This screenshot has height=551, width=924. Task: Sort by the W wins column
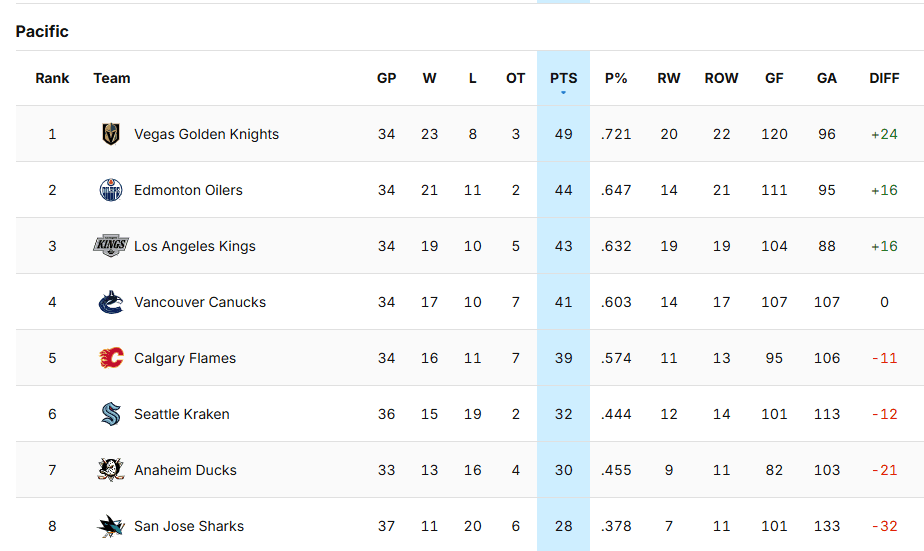click(x=429, y=78)
